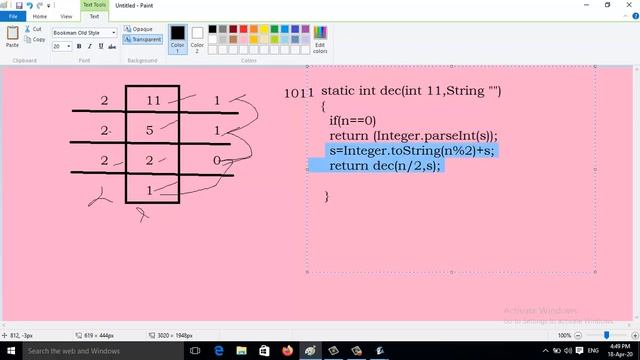The image size is (640, 360).
Task: Switch to the Home ribbon tab
Action: click(x=40, y=16)
